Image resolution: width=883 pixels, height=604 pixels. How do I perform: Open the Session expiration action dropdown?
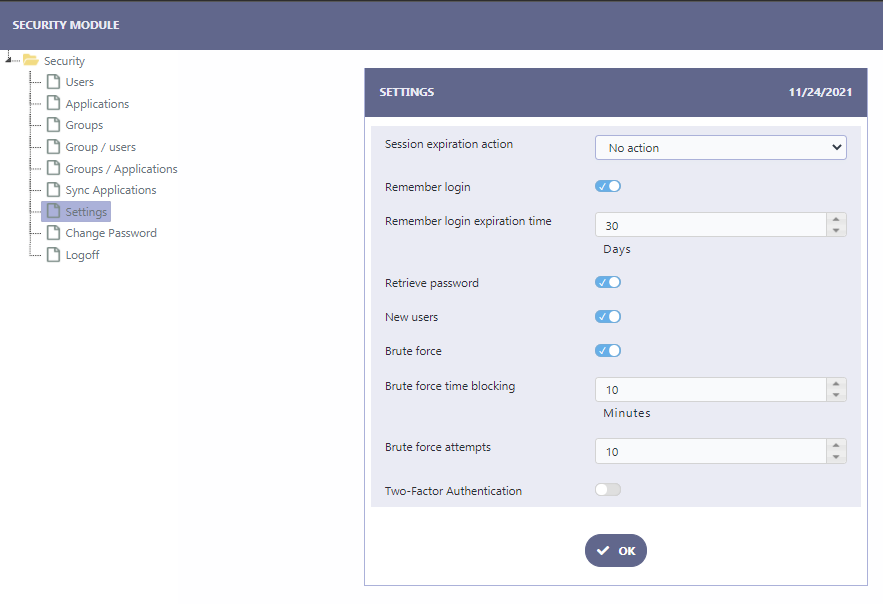coord(721,147)
